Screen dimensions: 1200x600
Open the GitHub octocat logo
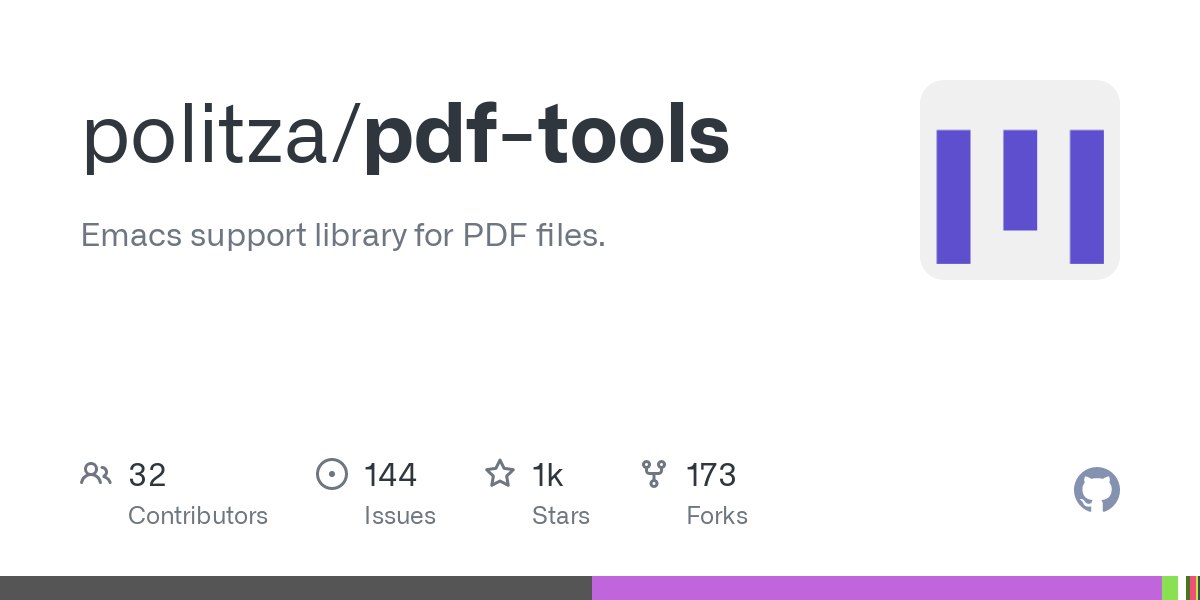[x=1096, y=491]
